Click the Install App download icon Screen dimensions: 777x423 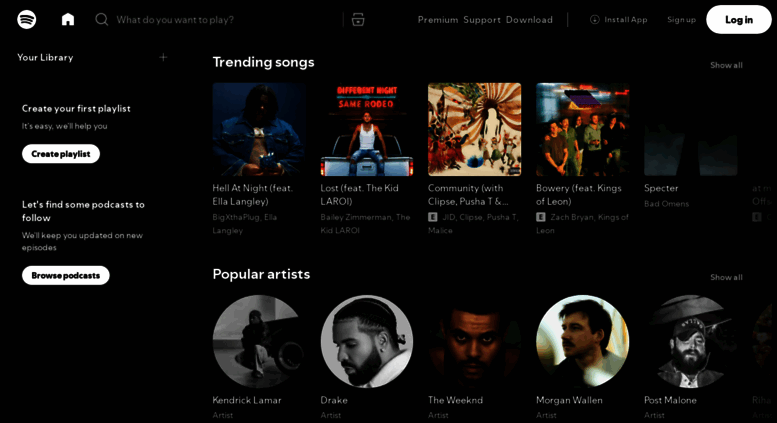(x=595, y=19)
